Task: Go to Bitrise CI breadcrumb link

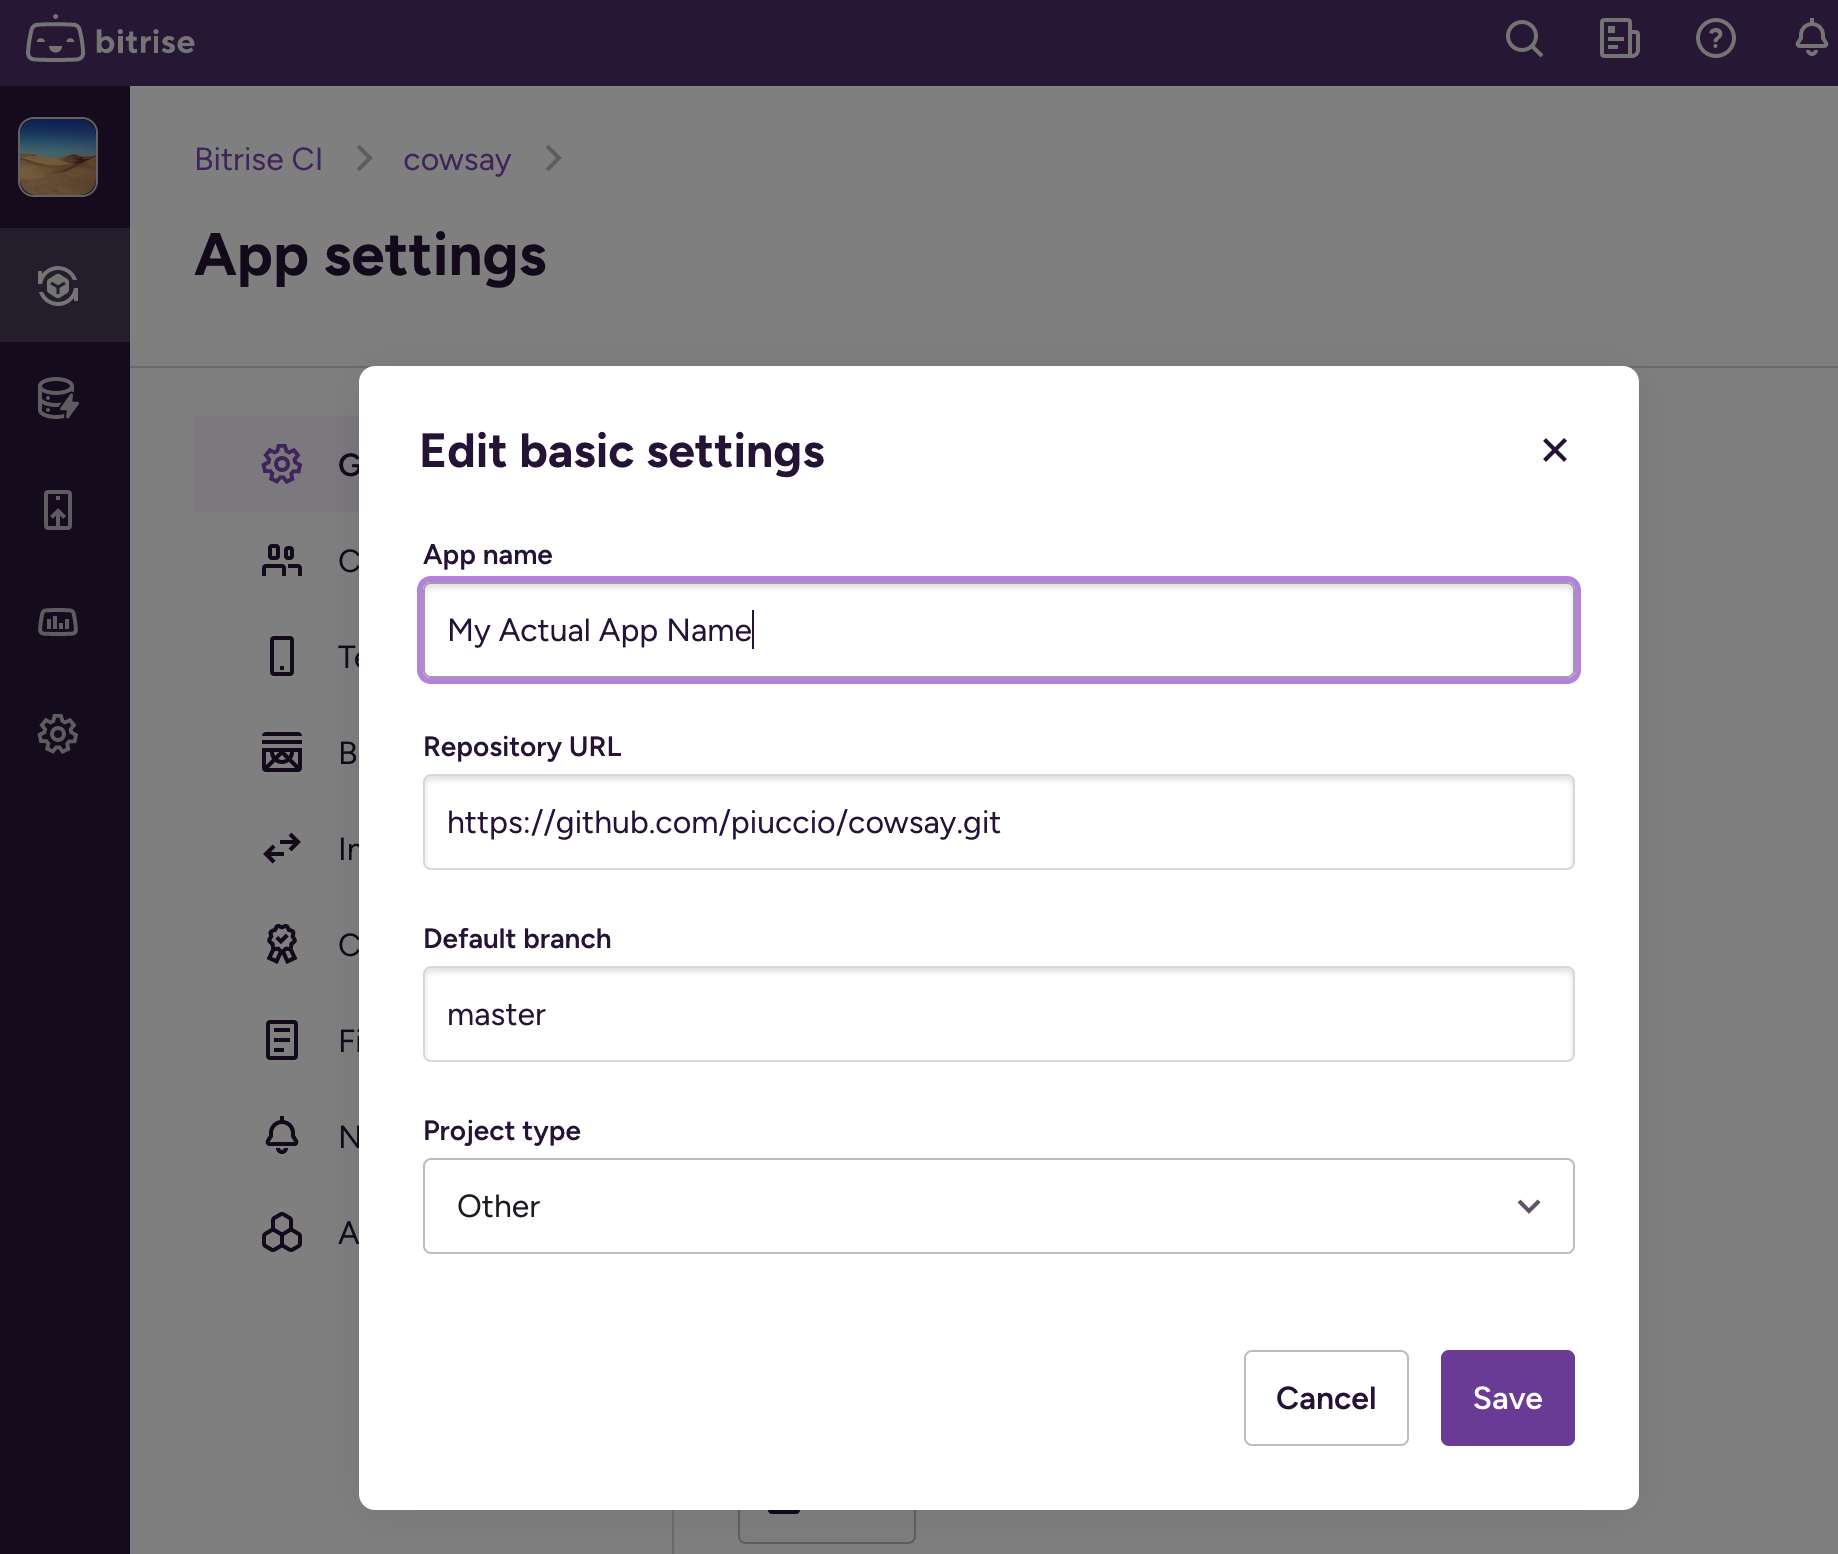Action: coord(258,159)
